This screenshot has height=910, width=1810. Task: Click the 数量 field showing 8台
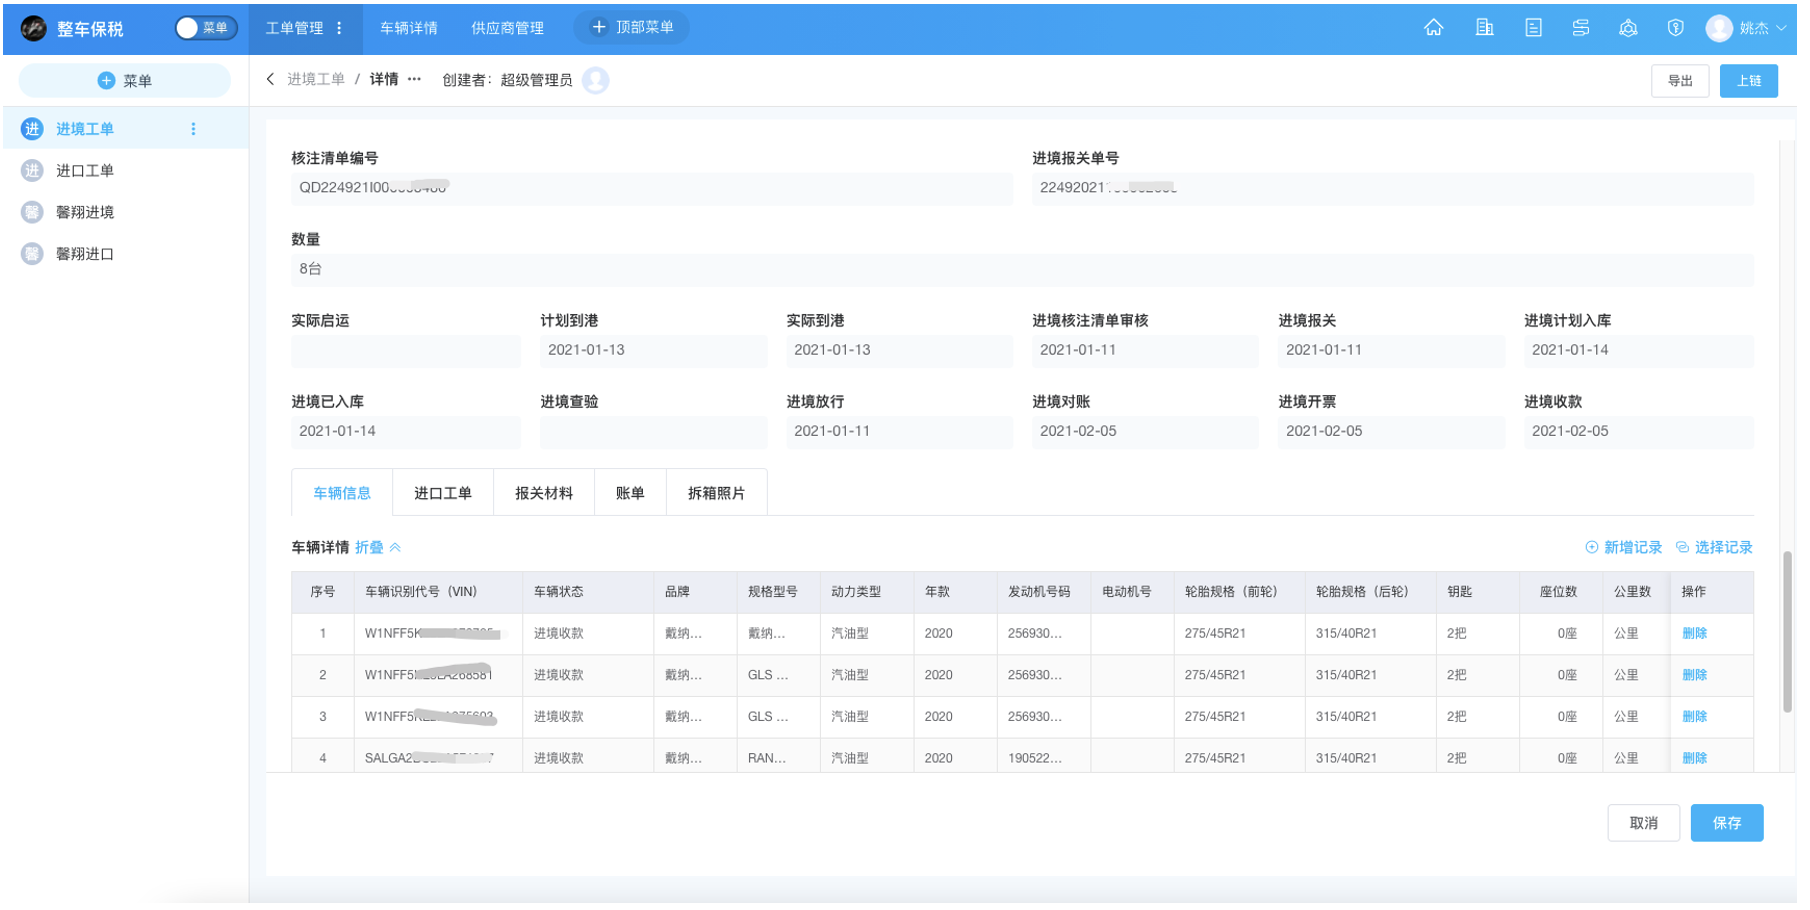(1022, 269)
